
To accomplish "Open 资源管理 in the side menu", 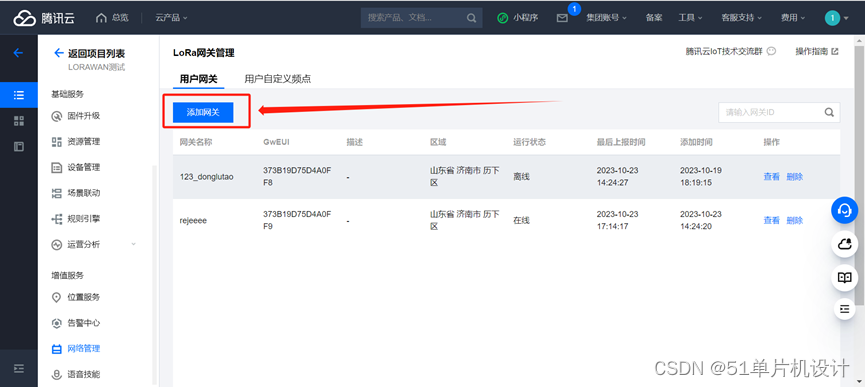I will 84,142.
